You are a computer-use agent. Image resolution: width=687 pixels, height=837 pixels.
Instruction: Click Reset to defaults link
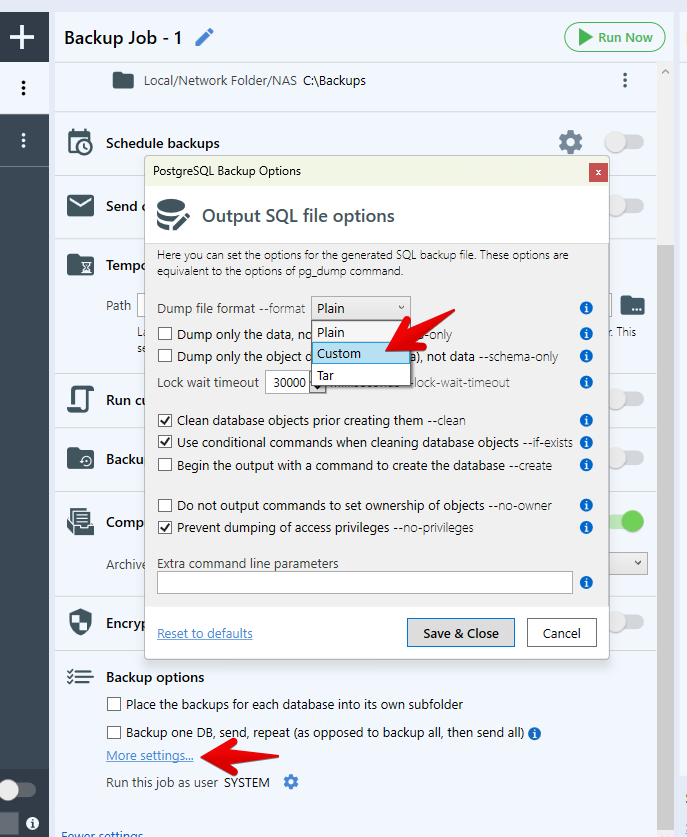click(205, 633)
